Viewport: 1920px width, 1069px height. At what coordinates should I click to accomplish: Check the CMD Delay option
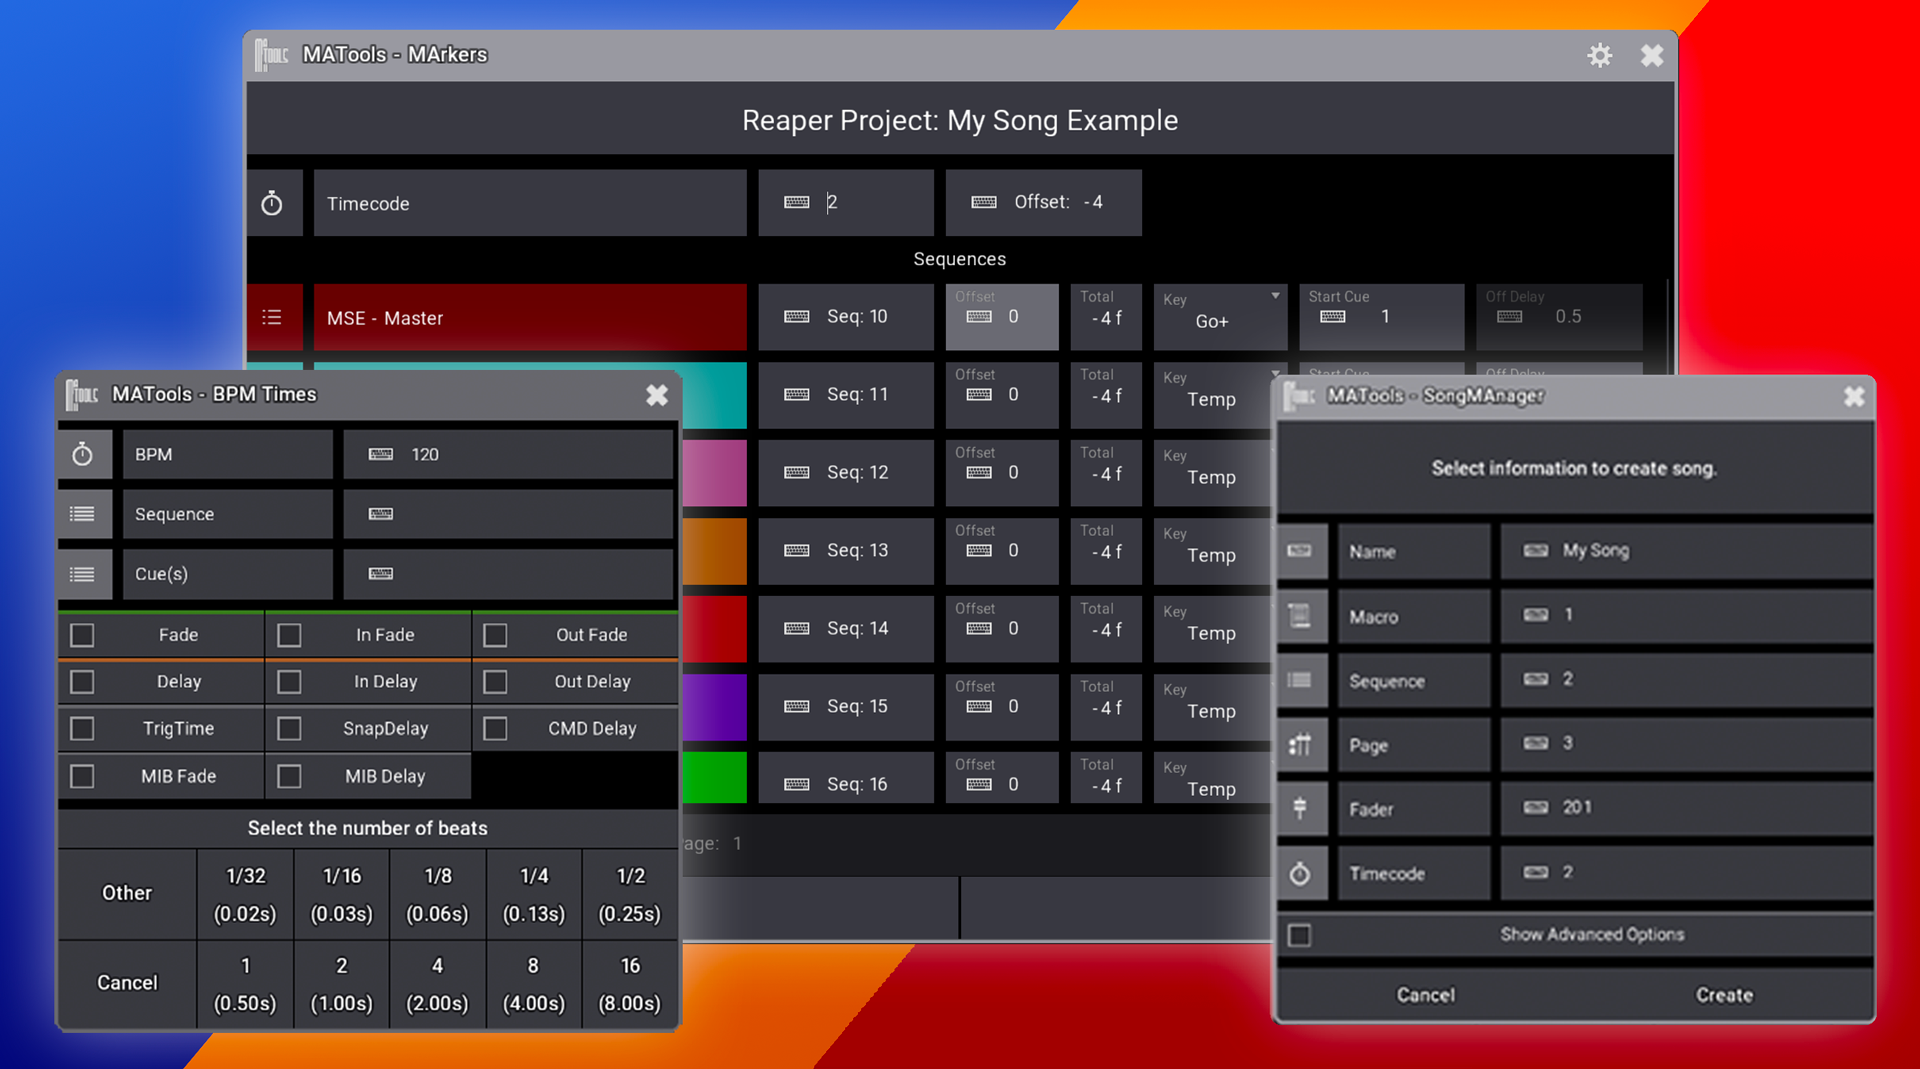tap(495, 729)
